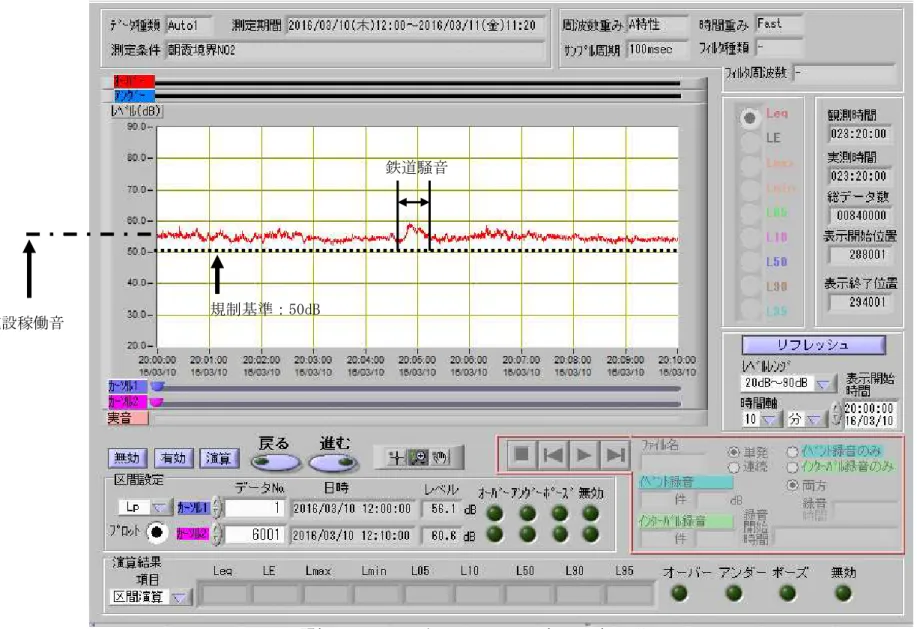Toggle the プロット plot round button
Screen dimensions: 917x629
click(x=156, y=533)
